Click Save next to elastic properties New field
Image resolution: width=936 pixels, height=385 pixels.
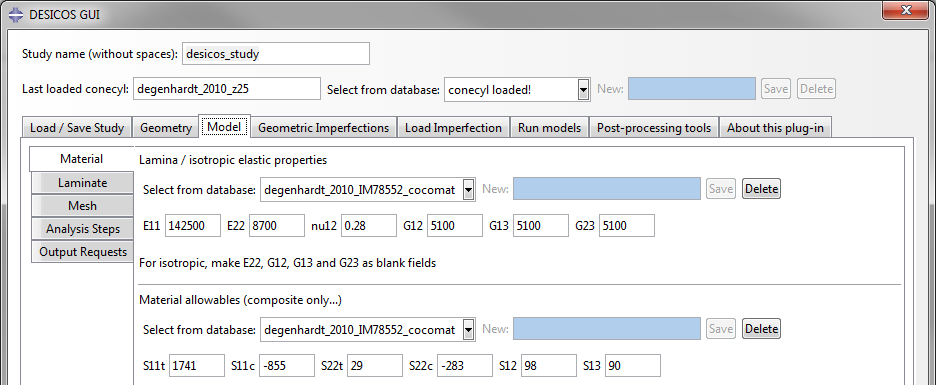point(721,189)
